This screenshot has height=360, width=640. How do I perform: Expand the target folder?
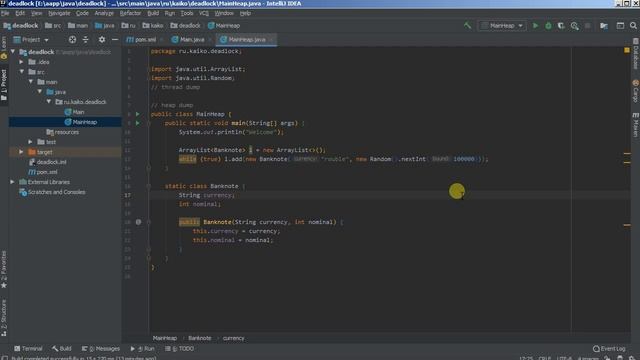(x=22, y=152)
